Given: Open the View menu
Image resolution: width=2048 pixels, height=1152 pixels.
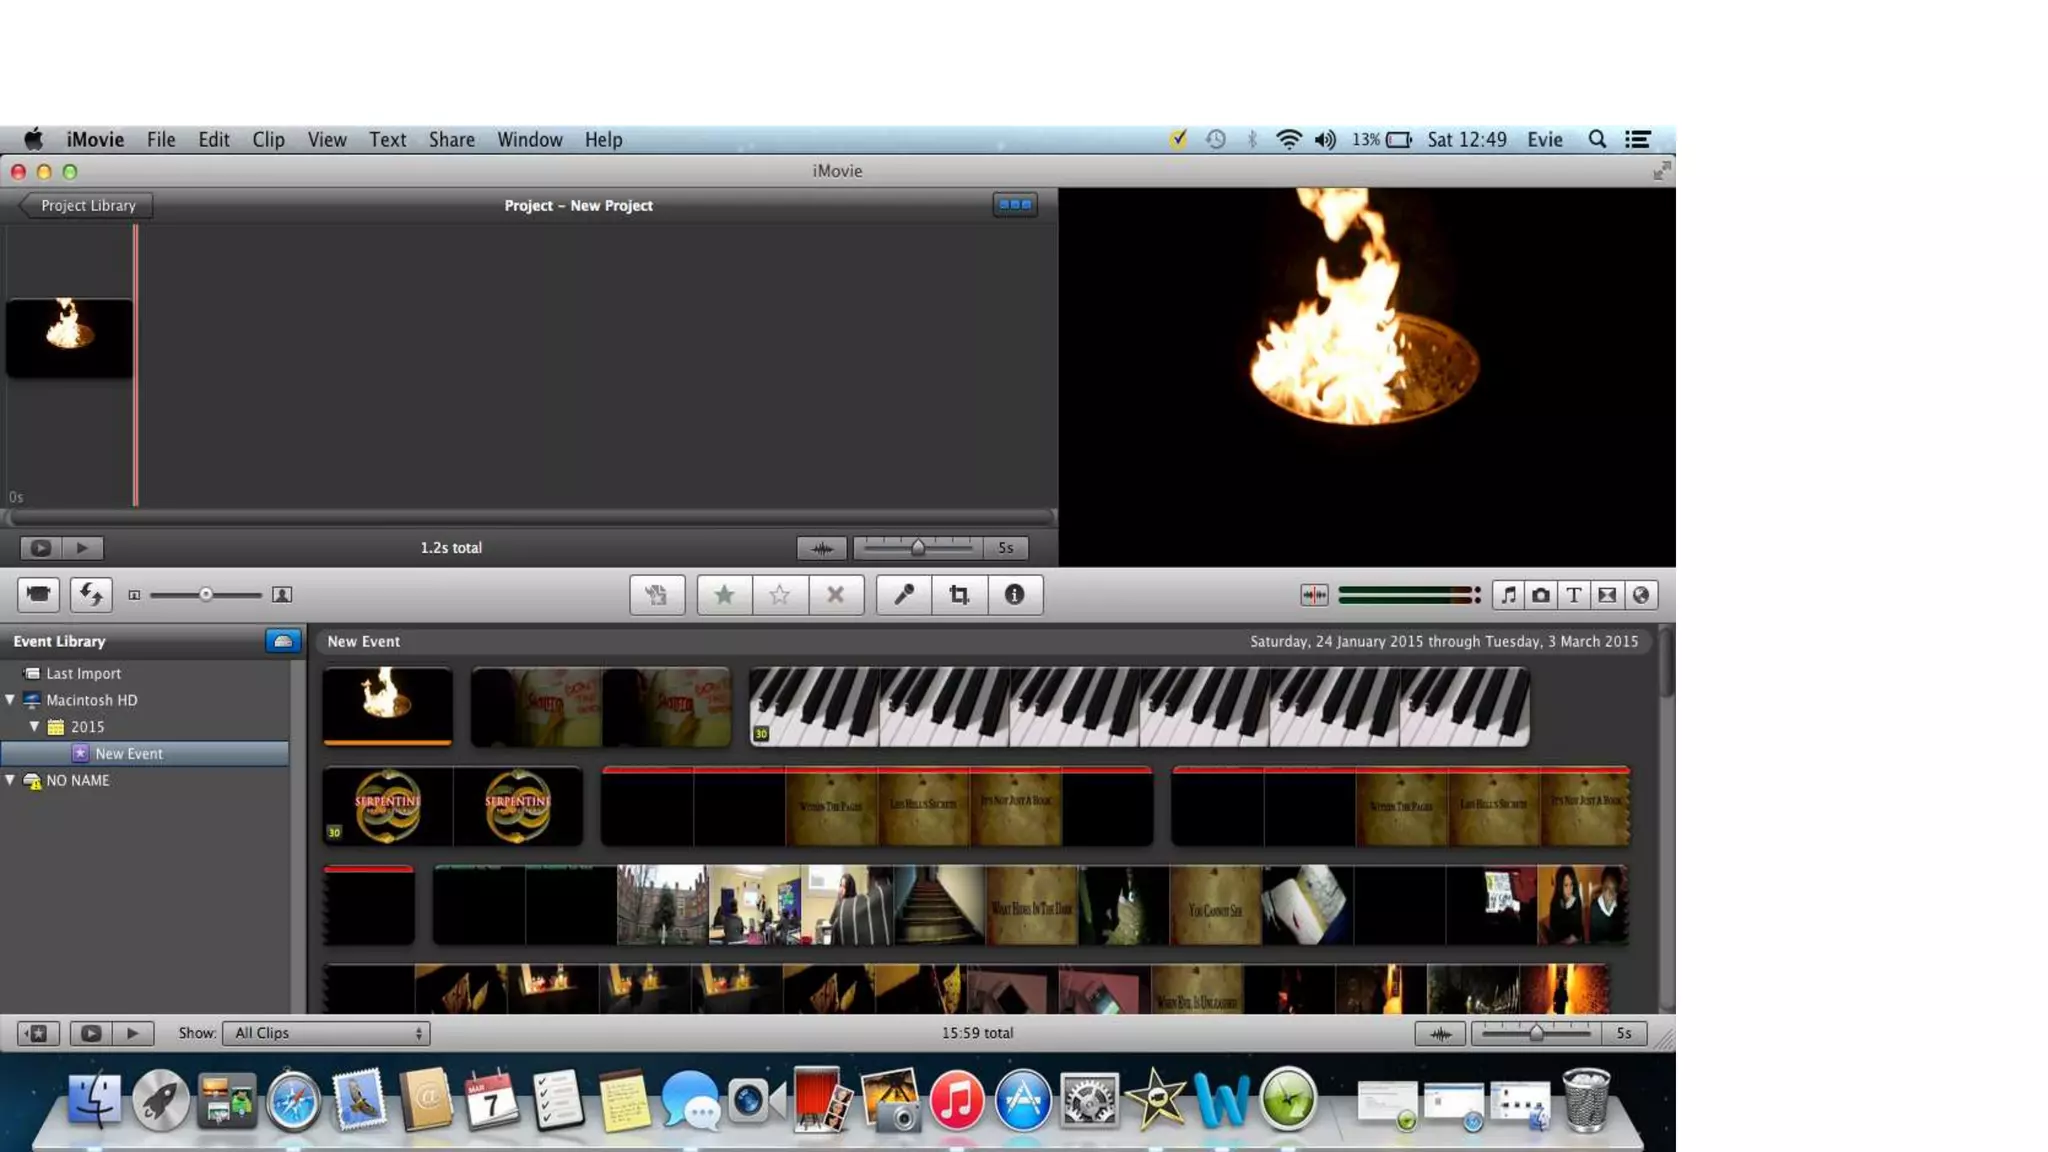Looking at the screenshot, I should coord(327,140).
